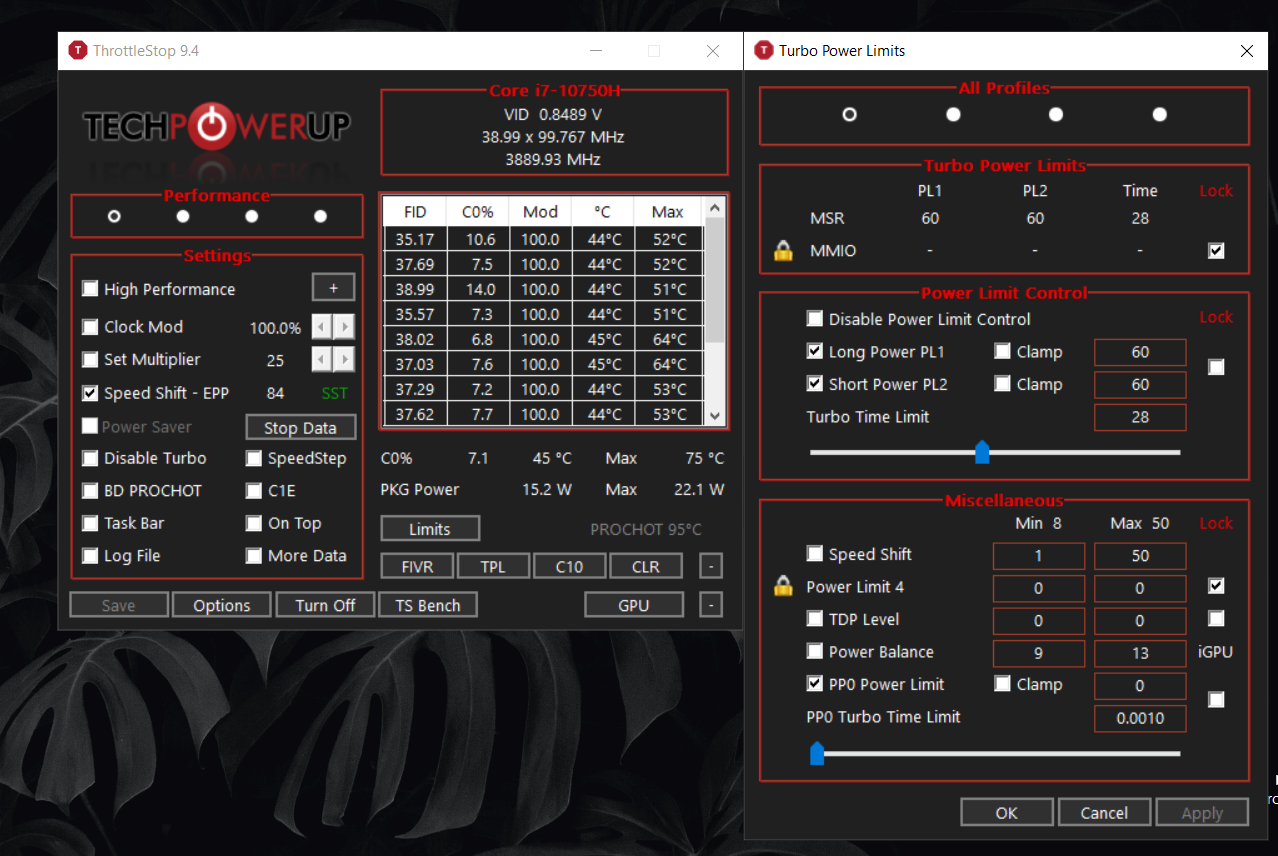Toggle the C1E checkbox

tap(254, 491)
